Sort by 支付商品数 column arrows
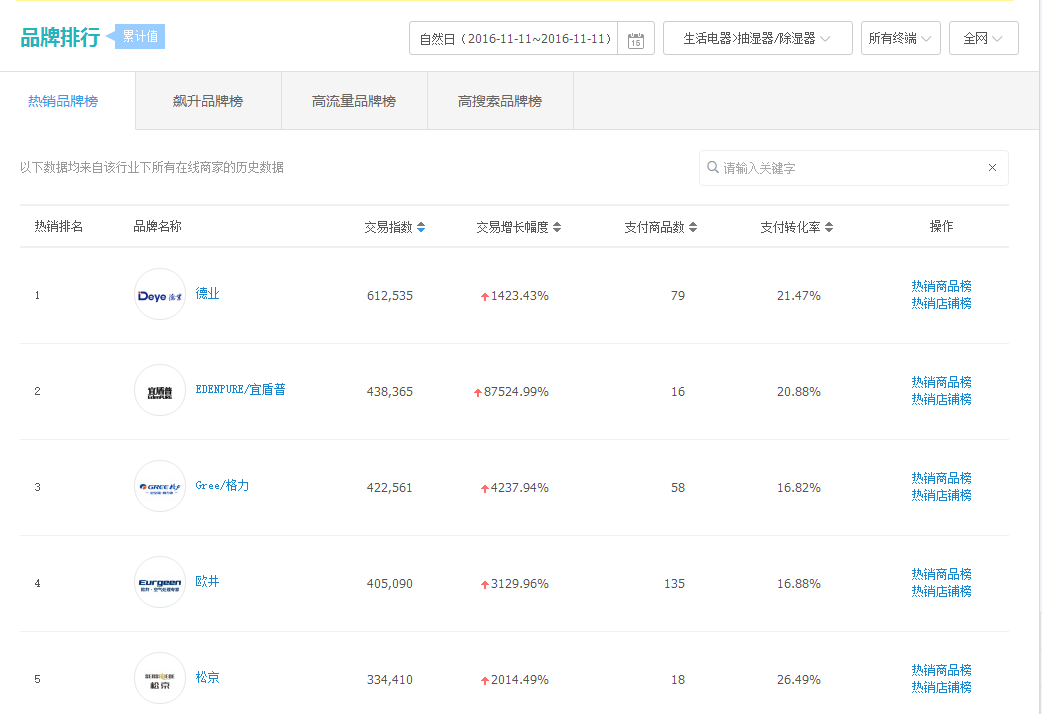 coord(693,228)
